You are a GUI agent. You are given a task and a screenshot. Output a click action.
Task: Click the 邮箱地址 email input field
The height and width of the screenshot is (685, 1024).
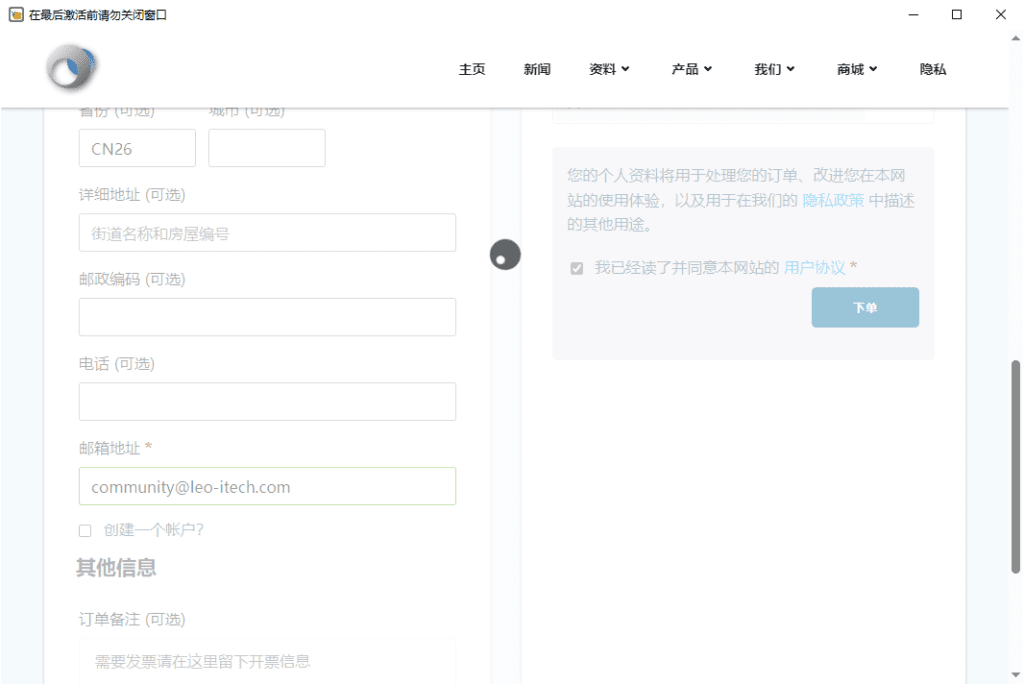pyautogui.click(x=267, y=487)
